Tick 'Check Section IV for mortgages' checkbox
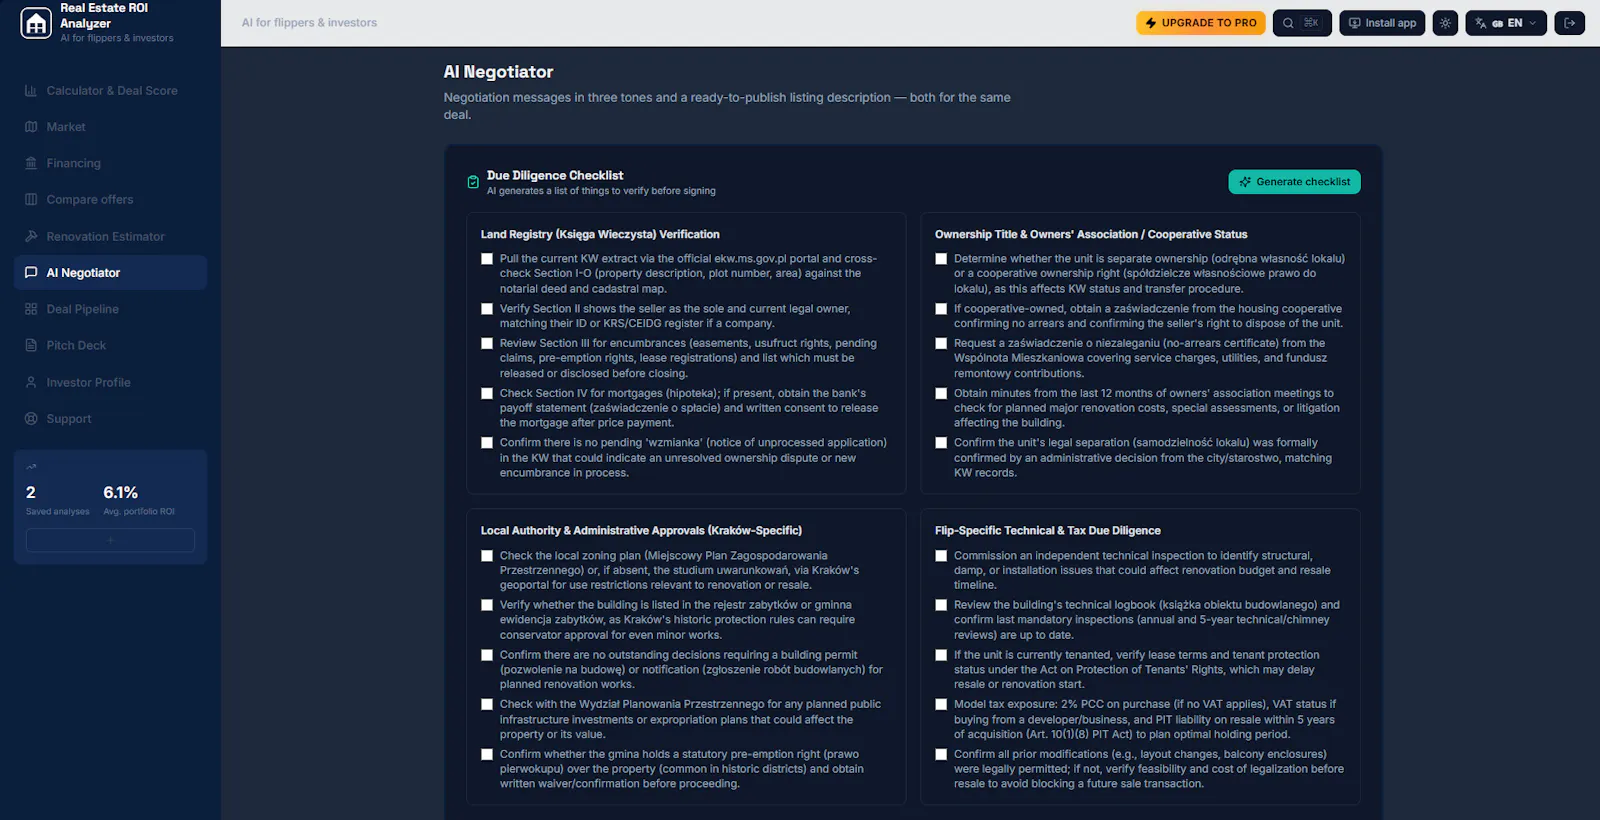The width and height of the screenshot is (1600, 820). click(487, 394)
